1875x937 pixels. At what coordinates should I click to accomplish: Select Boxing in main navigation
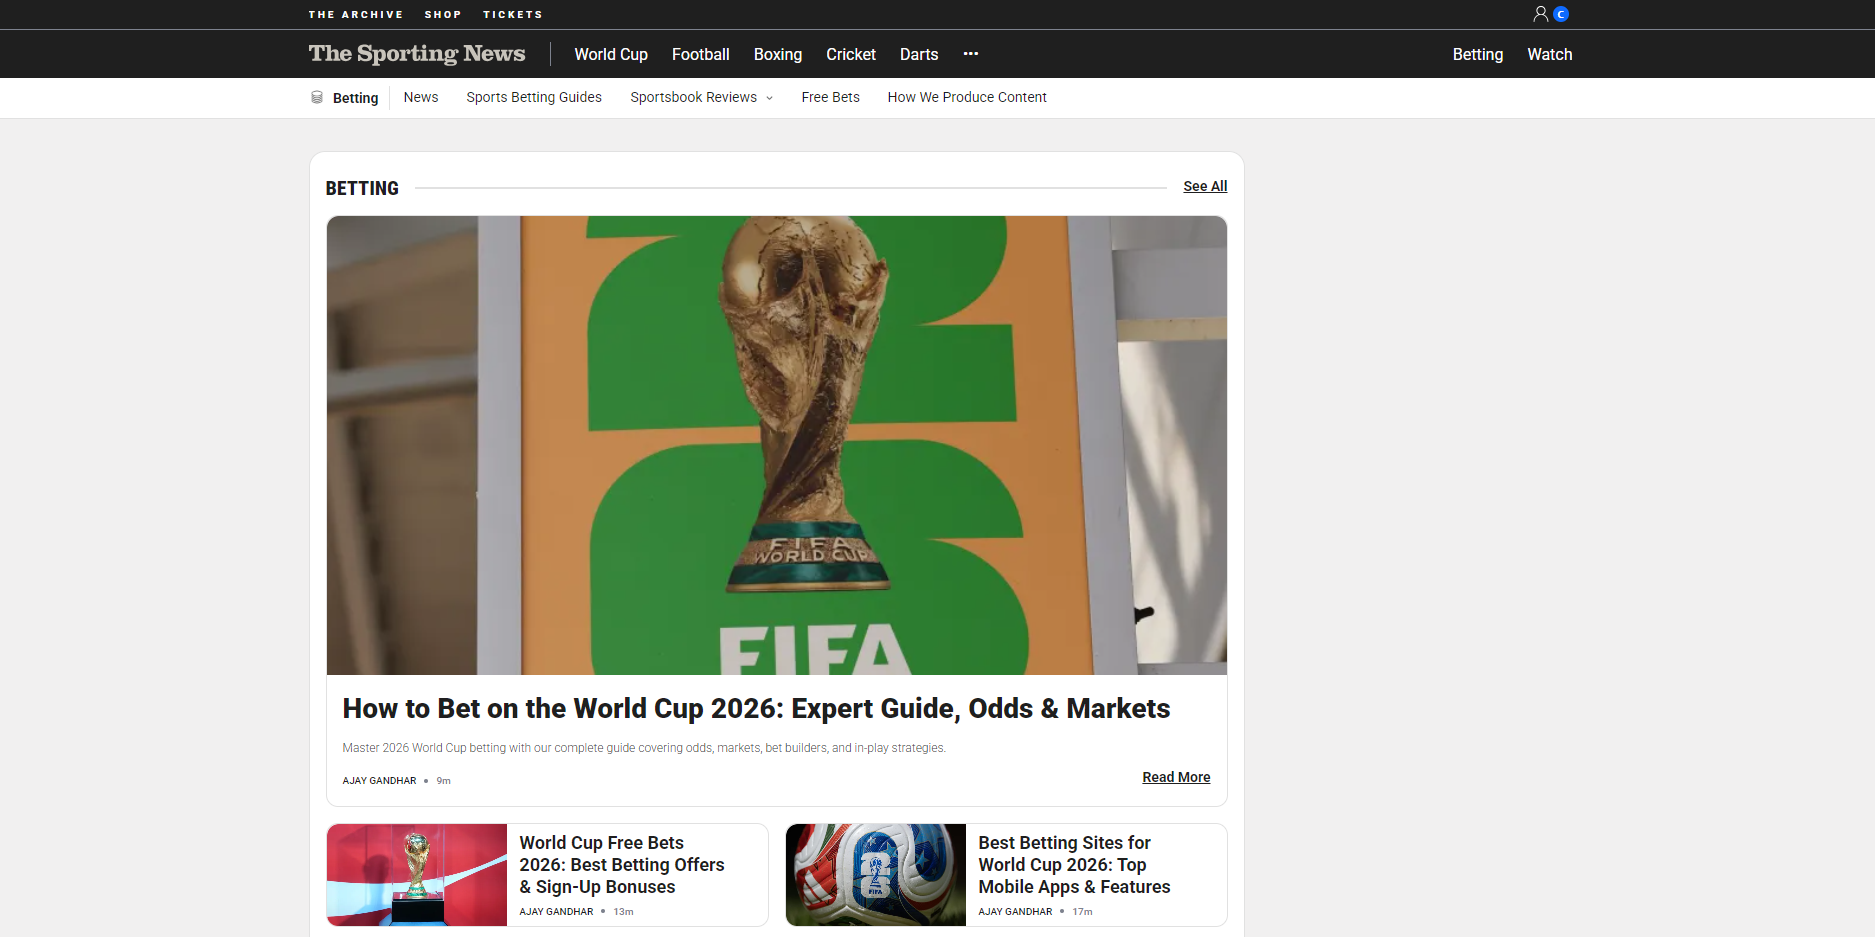778,54
